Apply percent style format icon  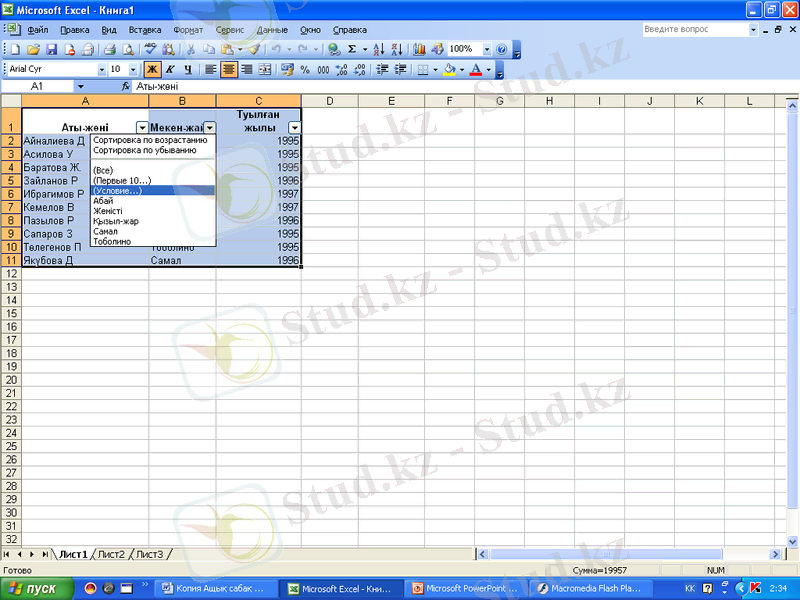(x=306, y=70)
